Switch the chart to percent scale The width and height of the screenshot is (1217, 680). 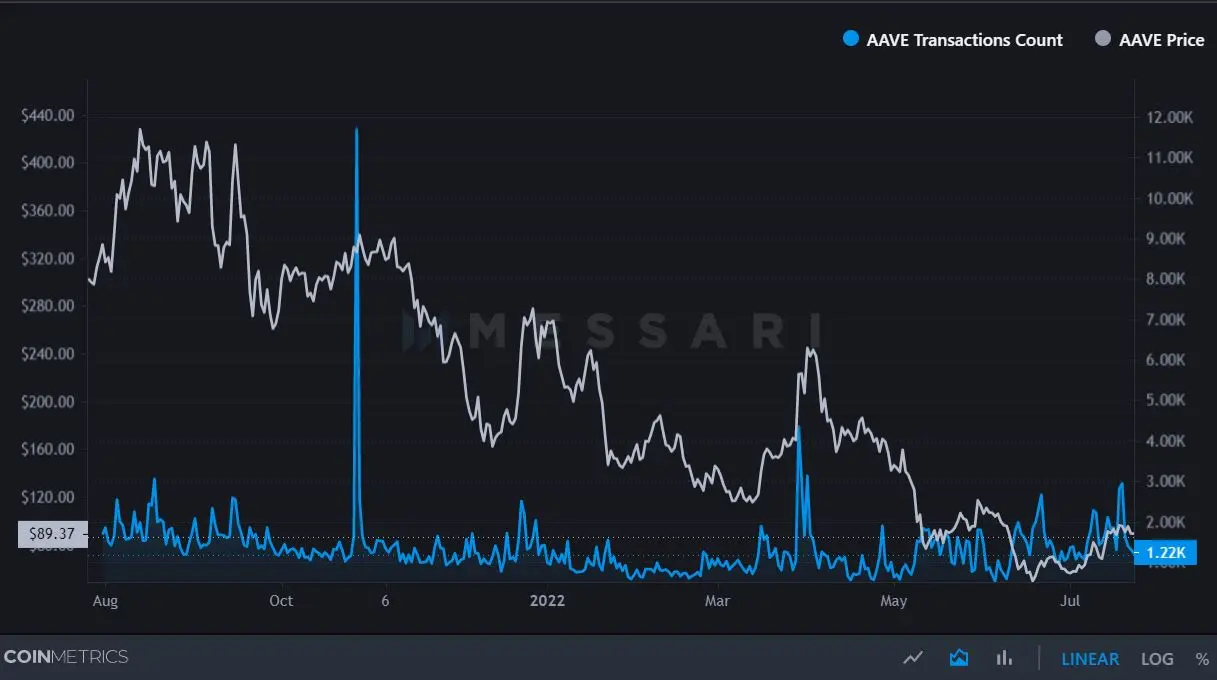[1202, 659]
